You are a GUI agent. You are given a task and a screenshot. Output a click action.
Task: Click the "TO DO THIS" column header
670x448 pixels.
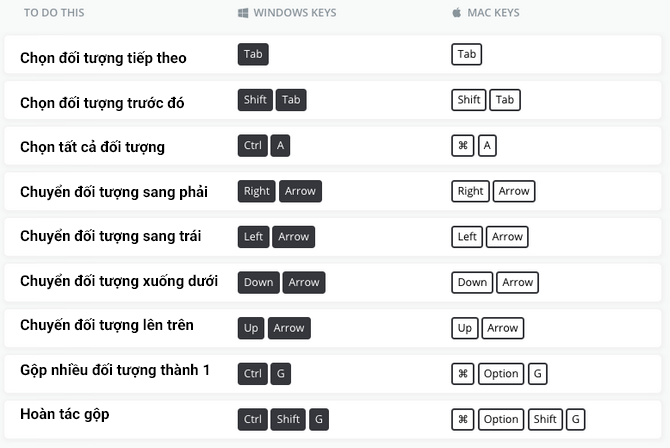pos(54,13)
